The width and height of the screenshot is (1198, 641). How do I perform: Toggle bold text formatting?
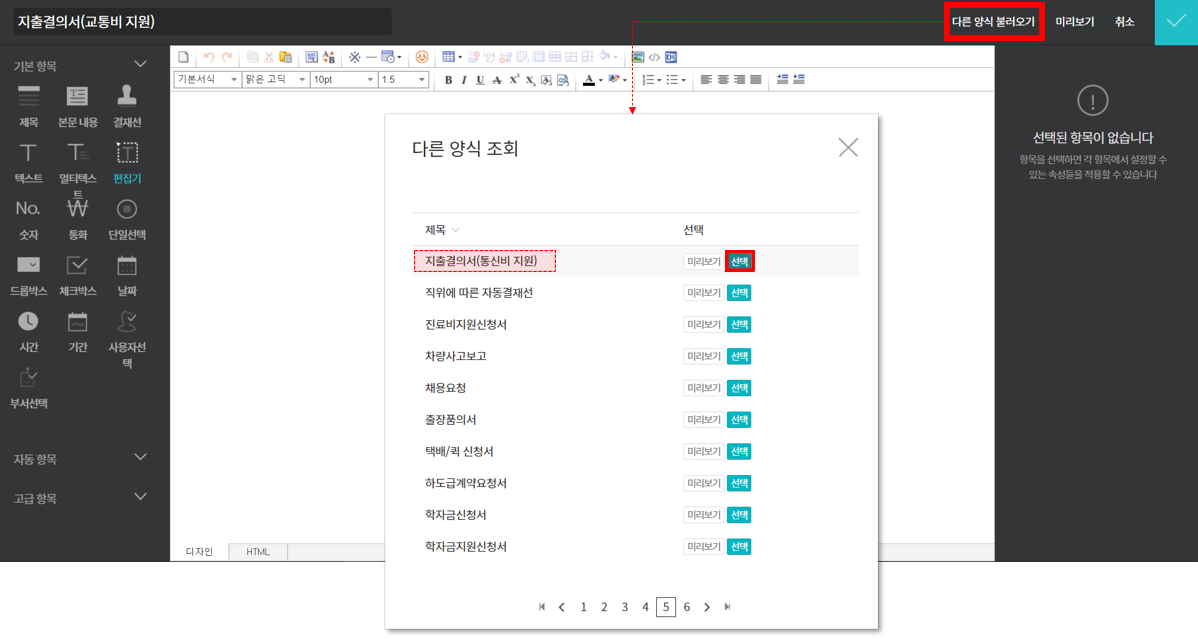[x=448, y=80]
